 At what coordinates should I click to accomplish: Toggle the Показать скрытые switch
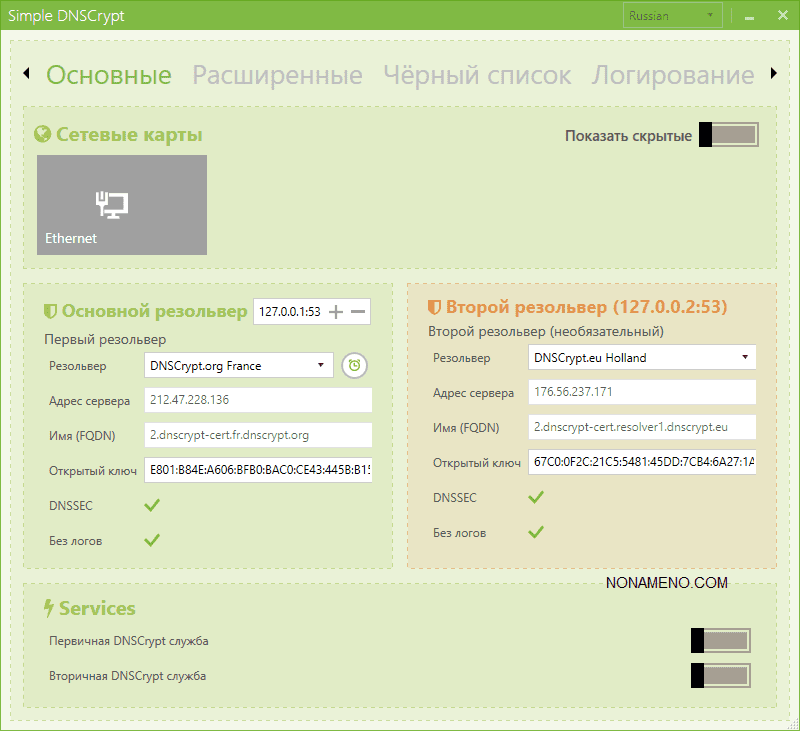click(x=728, y=136)
